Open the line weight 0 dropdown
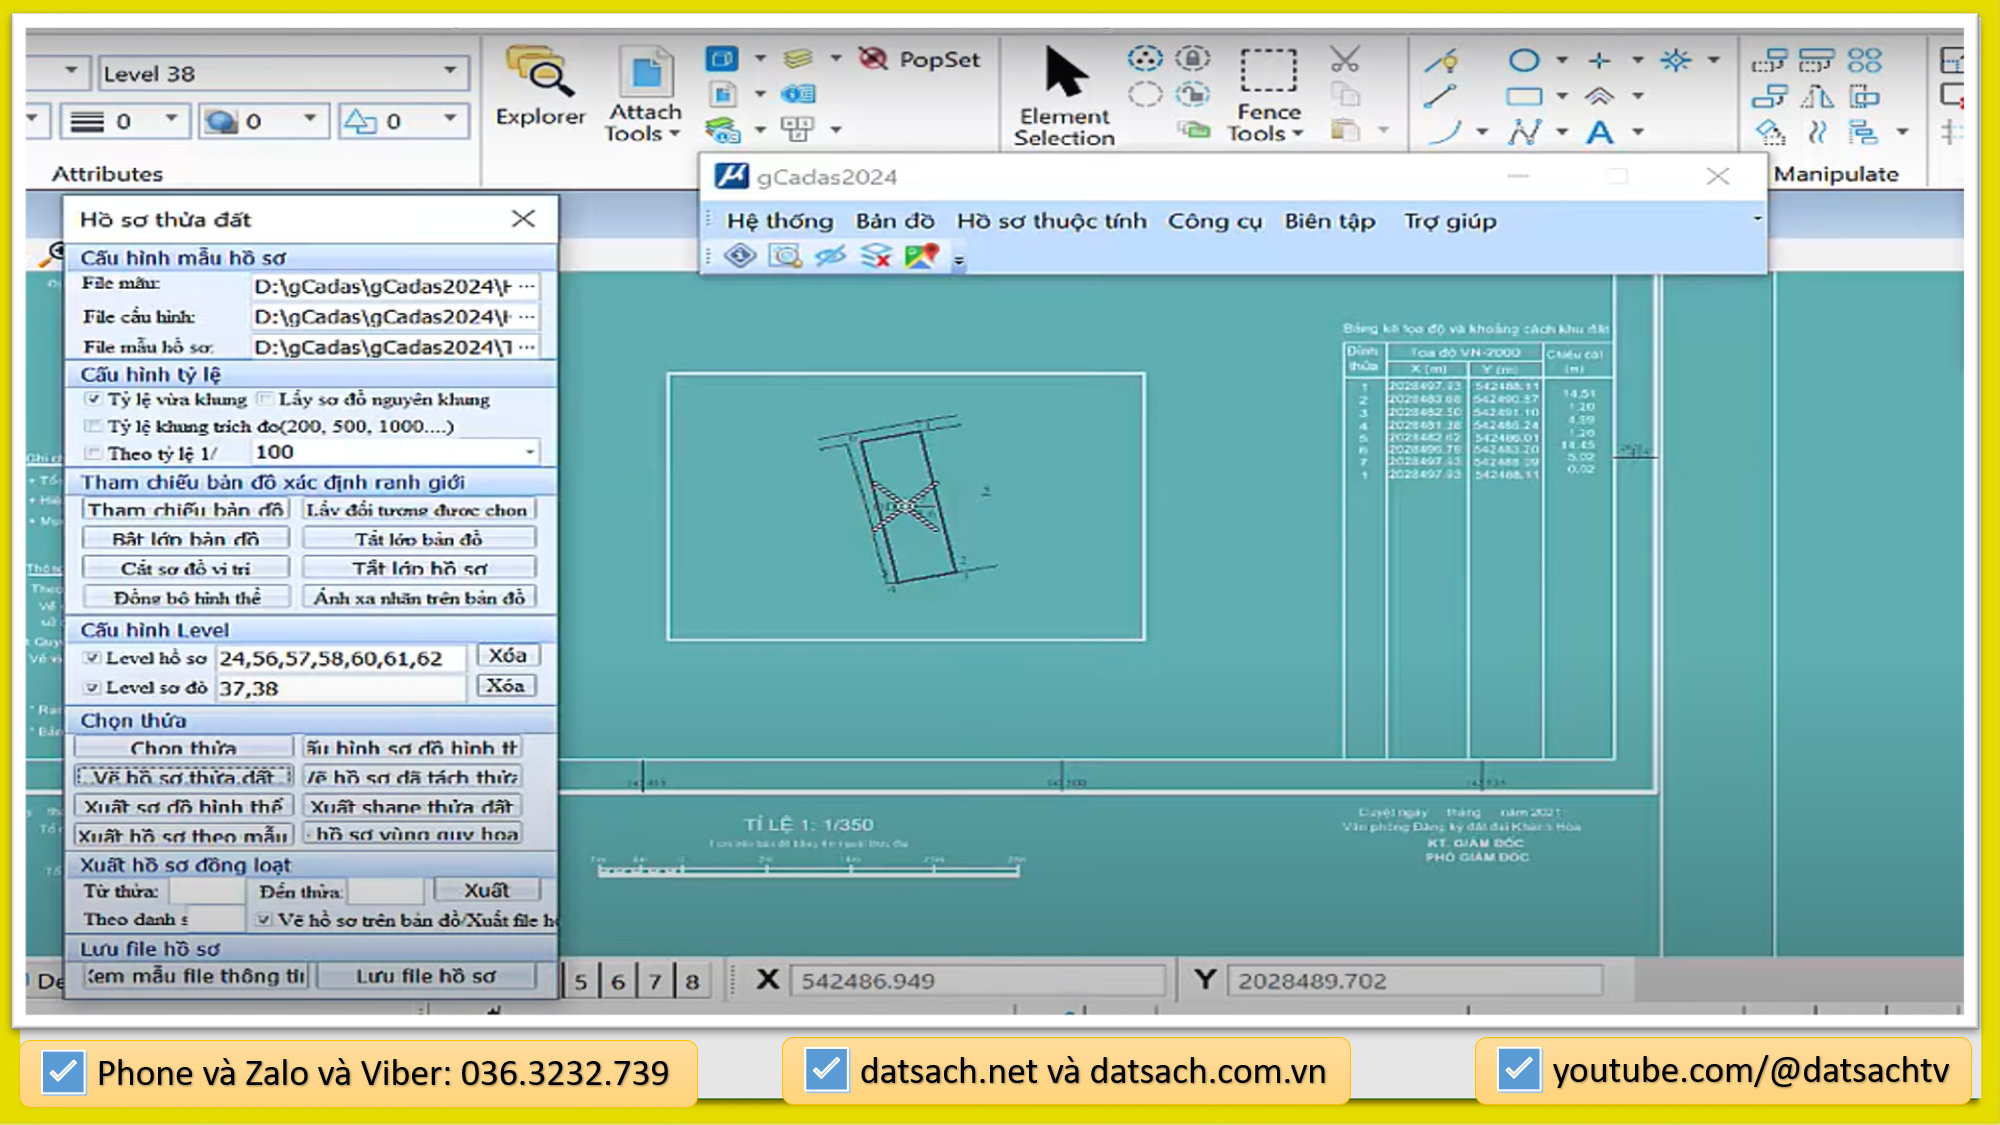This screenshot has height=1125, width=2000. (171, 120)
